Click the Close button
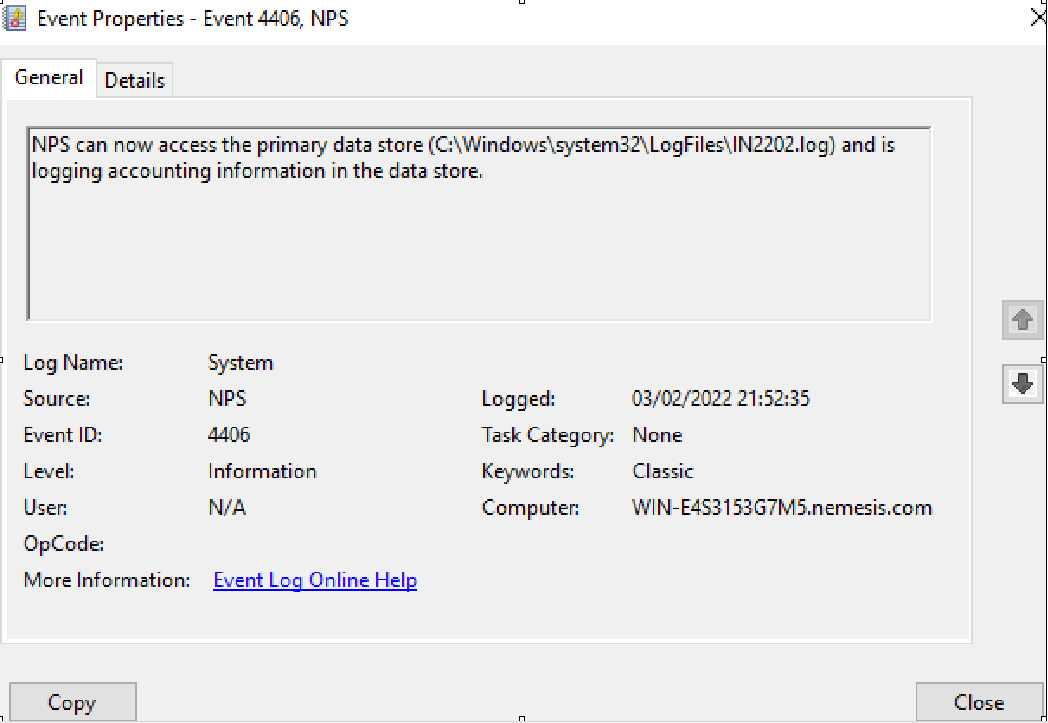1048x723 pixels. [979, 701]
